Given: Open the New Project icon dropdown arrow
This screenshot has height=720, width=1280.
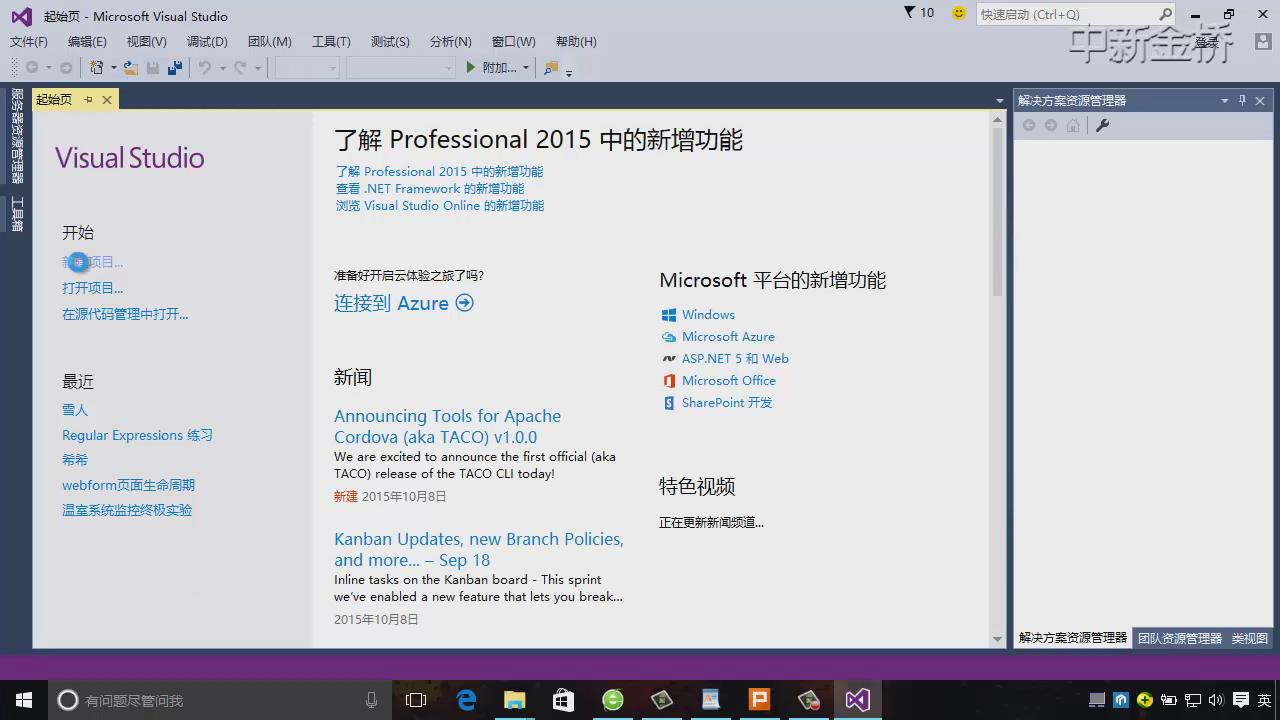Looking at the screenshot, I should click(x=113, y=67).
